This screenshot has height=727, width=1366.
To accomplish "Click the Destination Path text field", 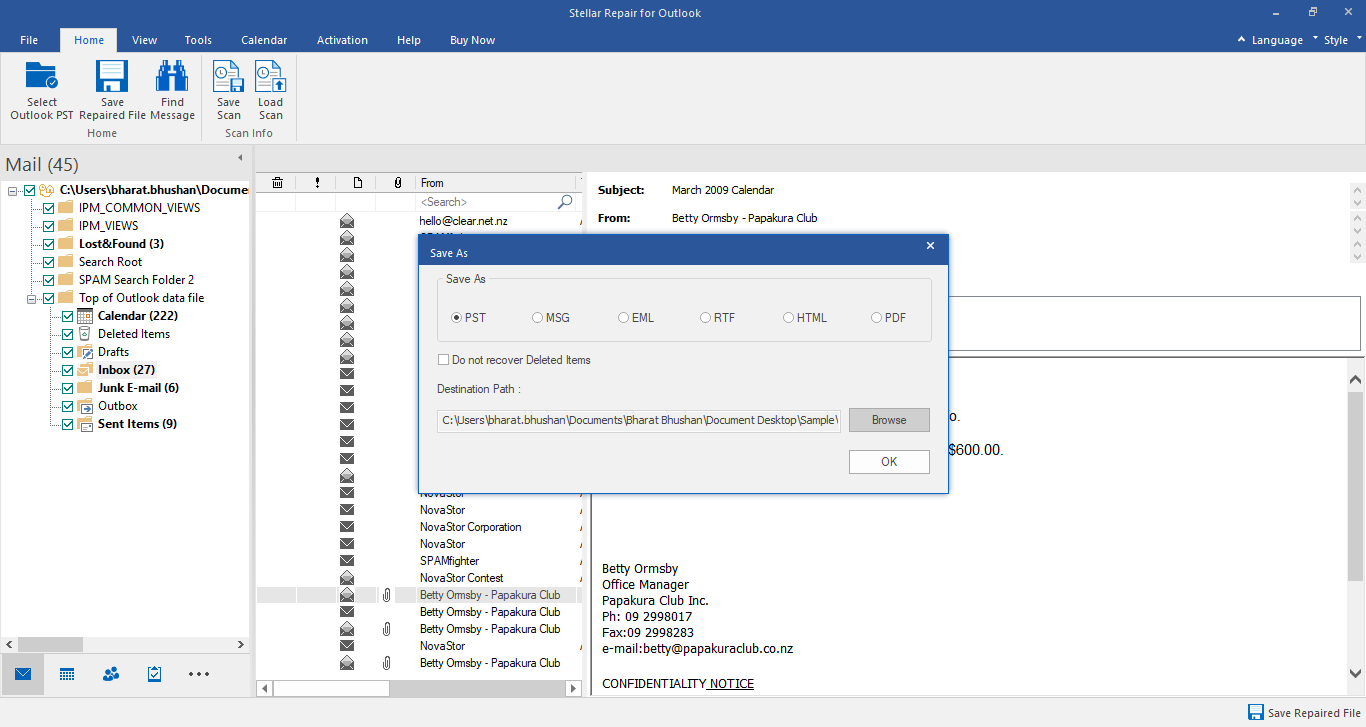I will [639, 420].
